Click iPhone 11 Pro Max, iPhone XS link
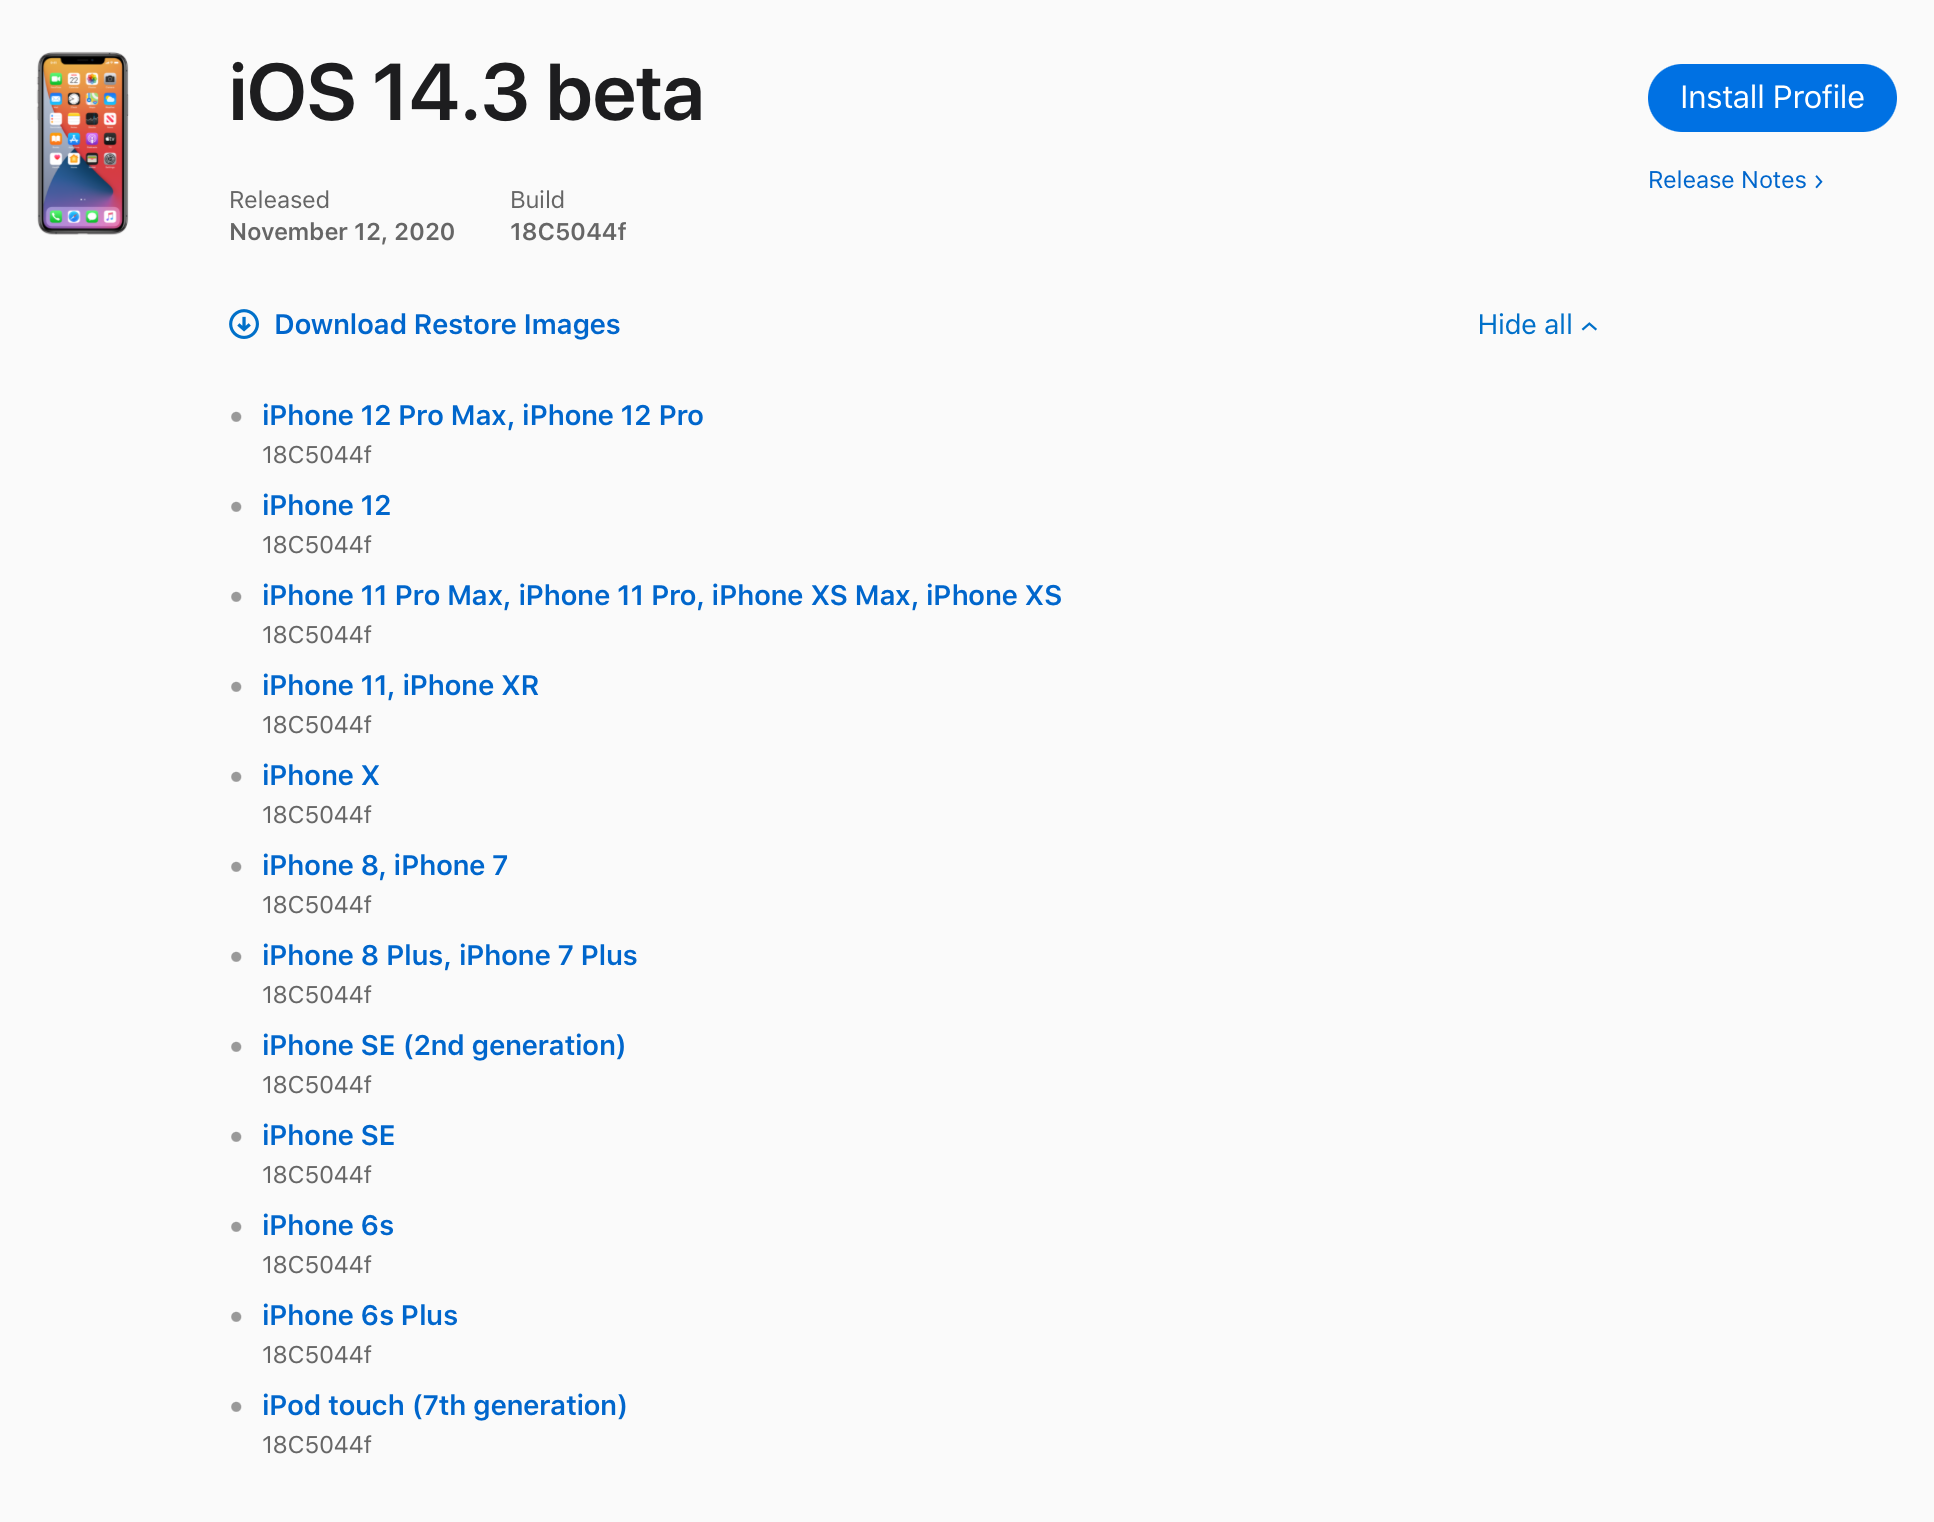The image size is (1934, 1522). [662, 595]
